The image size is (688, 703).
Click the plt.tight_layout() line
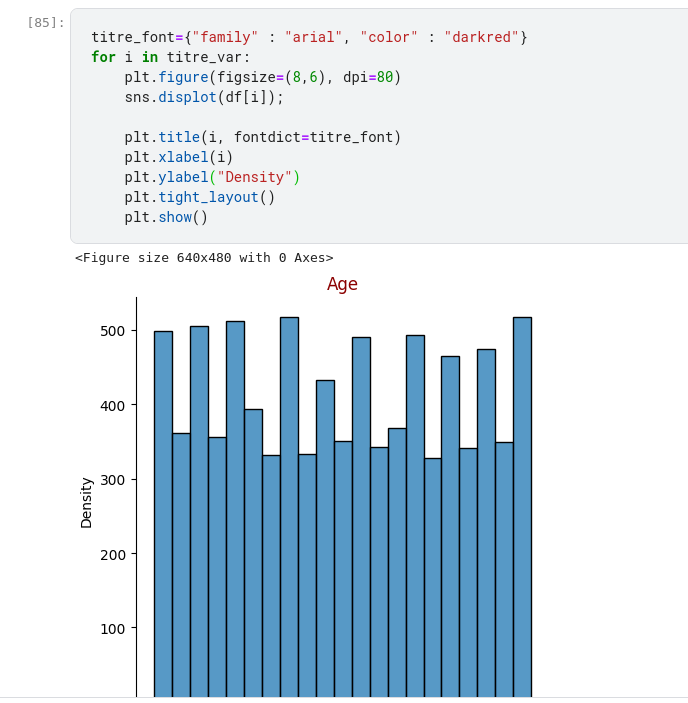point(199,197)
